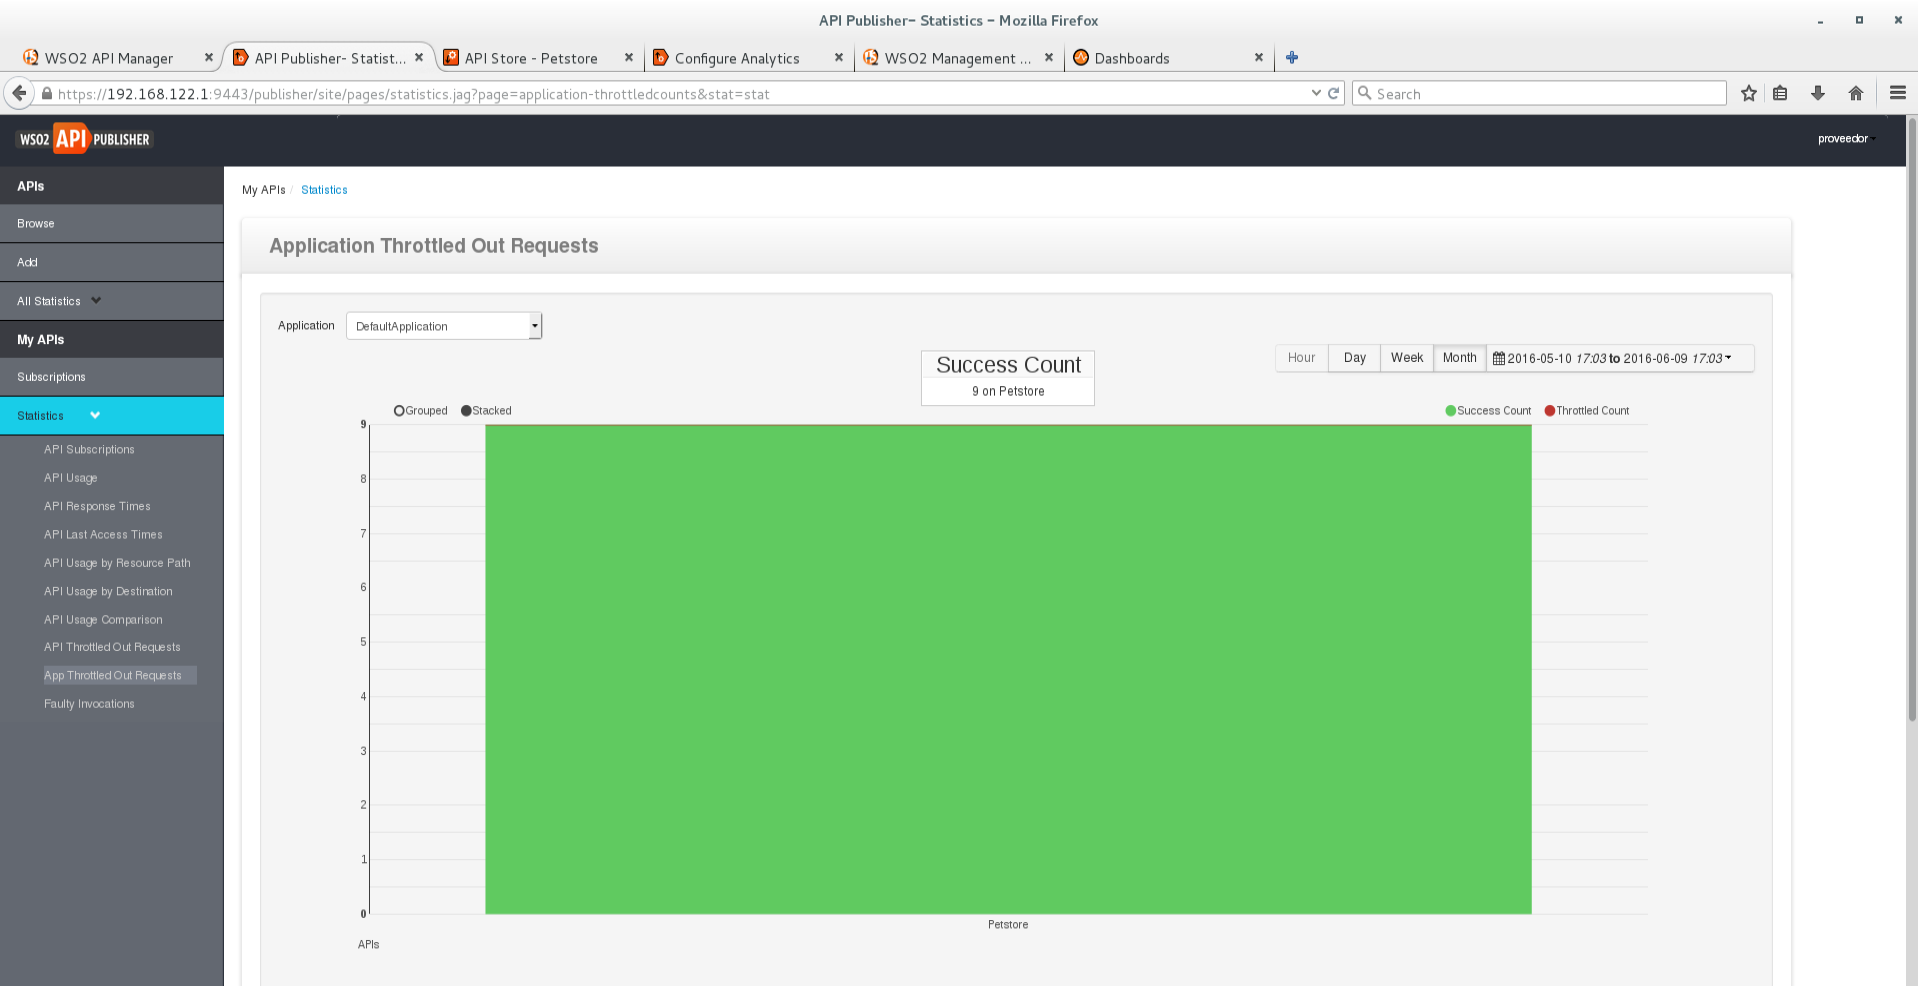This screenshot has height=986, width=1918.
Task: Close the API Store Petstore tab
Action: pyautogui.click(x=629, y=58)
